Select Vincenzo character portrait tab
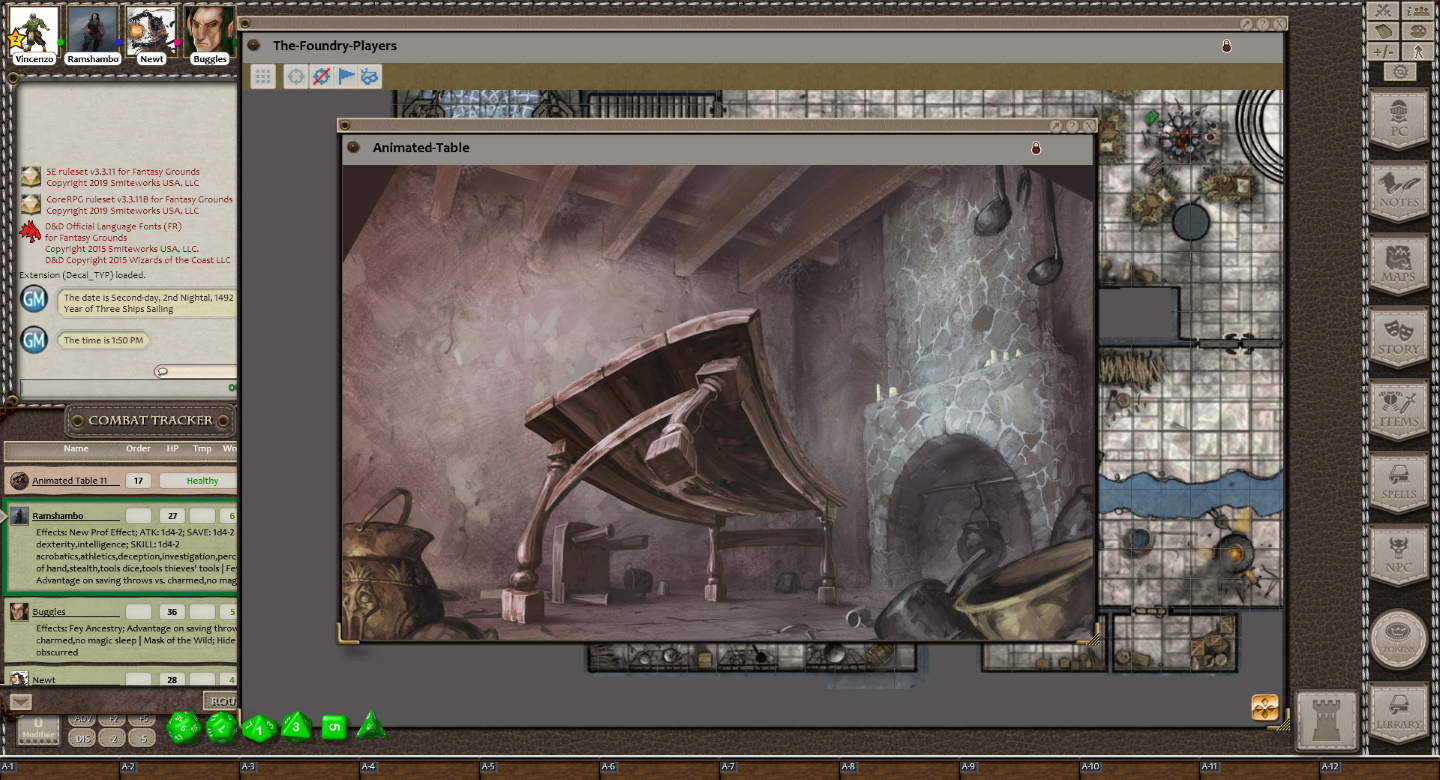 pyautogui.click(x=34, y=32)
